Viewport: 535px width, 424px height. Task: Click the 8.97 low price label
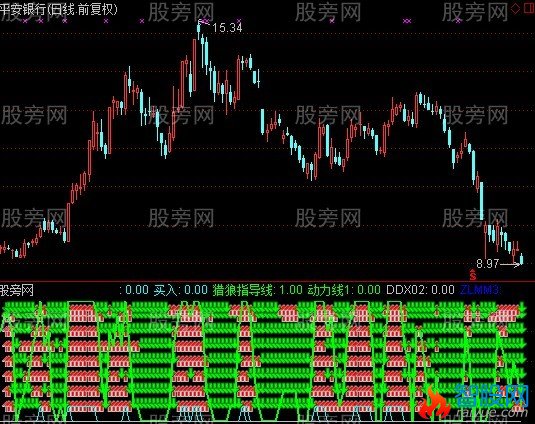[x=488, y=263]
